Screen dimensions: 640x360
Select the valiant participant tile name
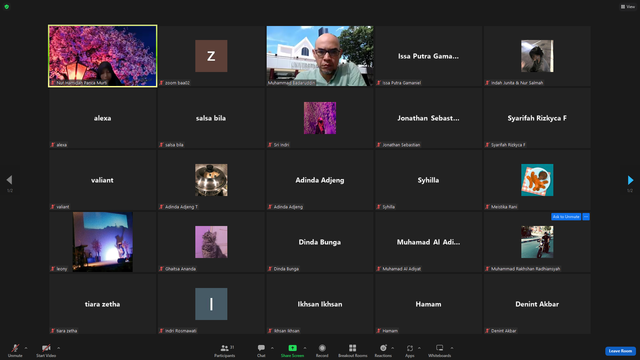(x=102, y=180)
